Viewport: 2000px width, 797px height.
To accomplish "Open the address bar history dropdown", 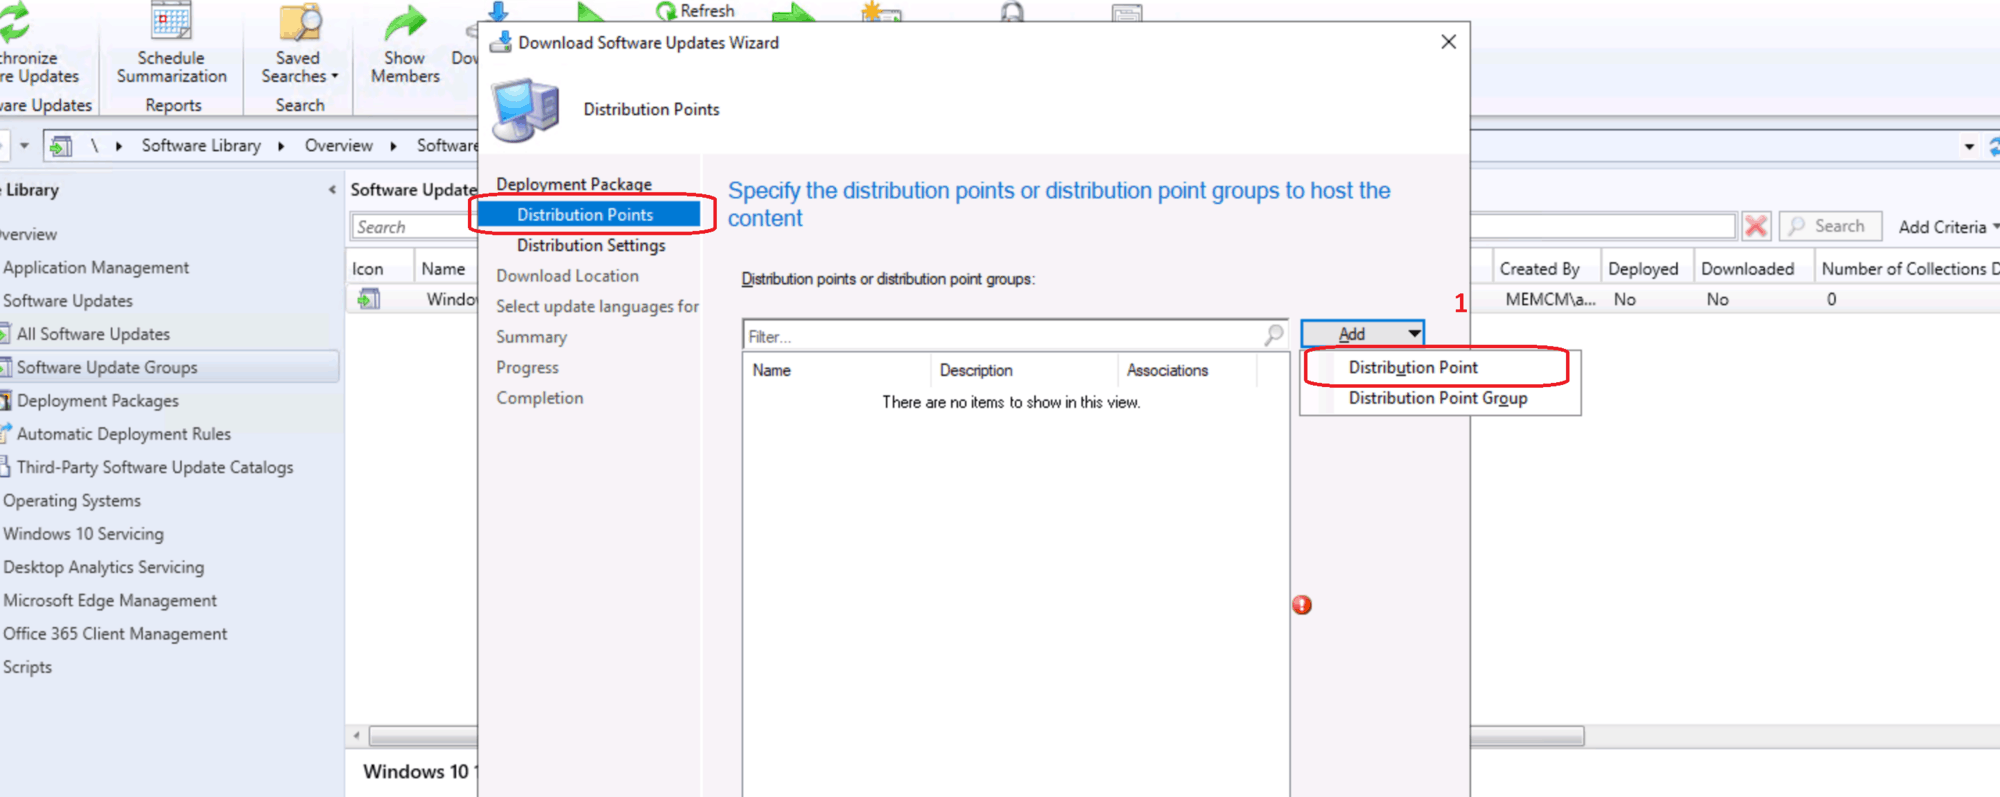I will 1969,146.
